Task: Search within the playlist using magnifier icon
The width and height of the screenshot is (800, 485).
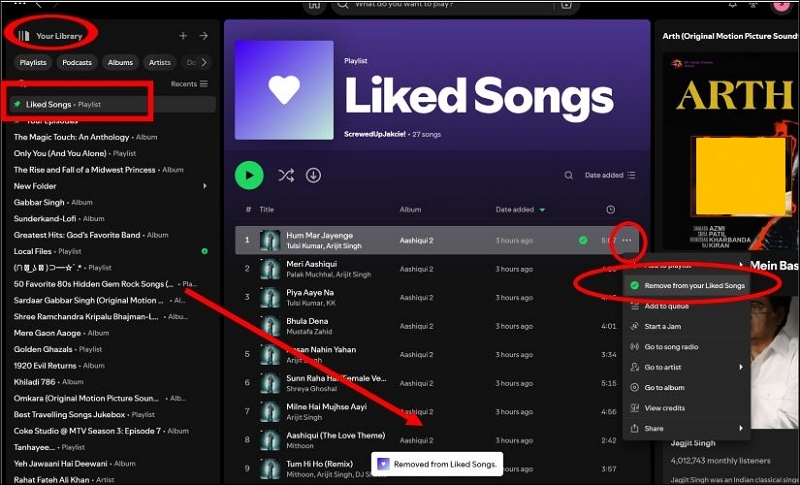Action: click(x=568, y=175)
